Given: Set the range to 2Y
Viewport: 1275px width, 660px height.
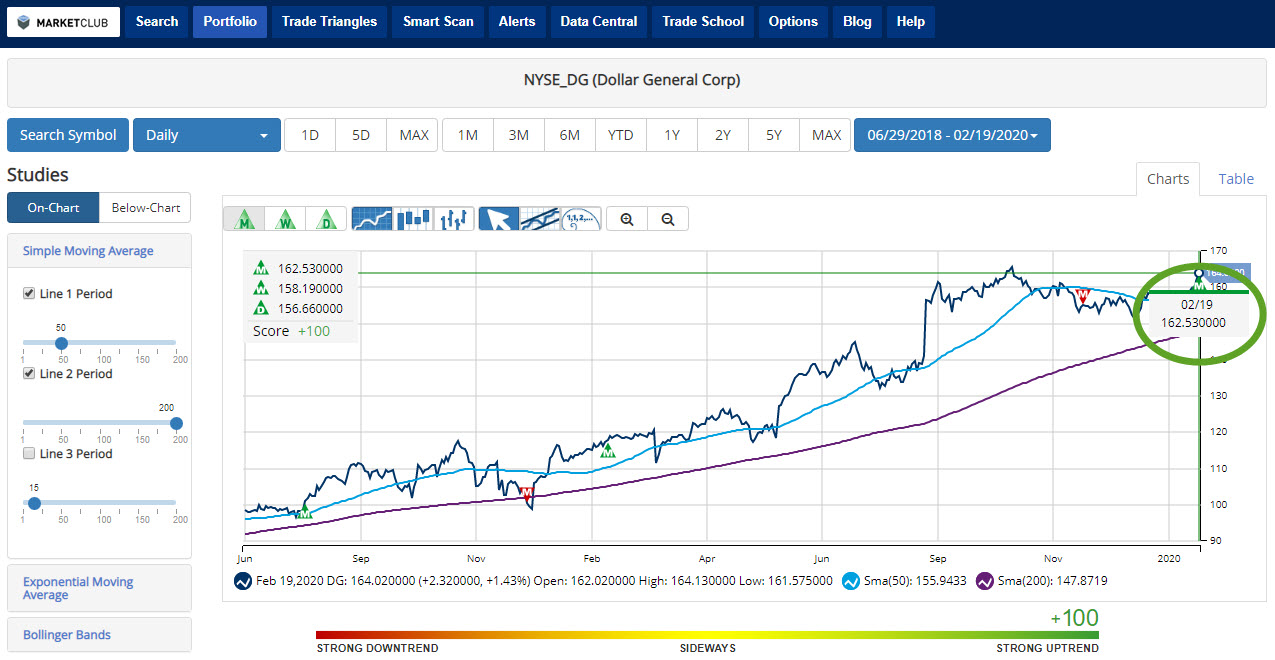Looking at the screenshot, I should [723, 135].
